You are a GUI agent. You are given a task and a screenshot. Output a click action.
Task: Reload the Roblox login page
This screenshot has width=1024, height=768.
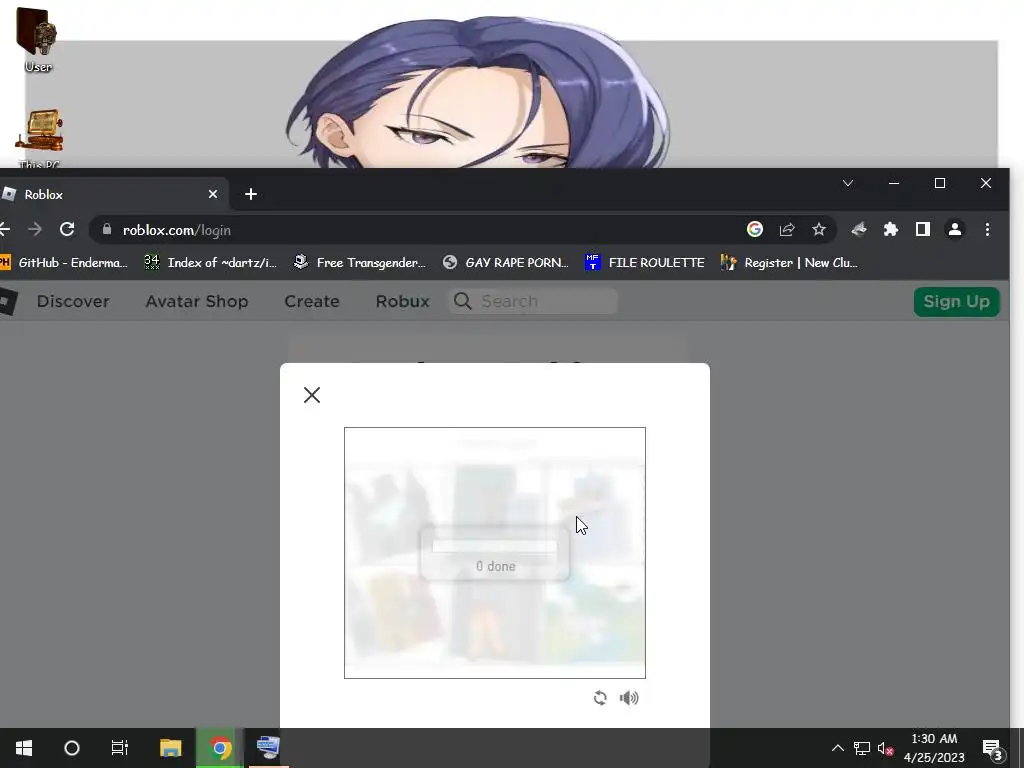67,229
